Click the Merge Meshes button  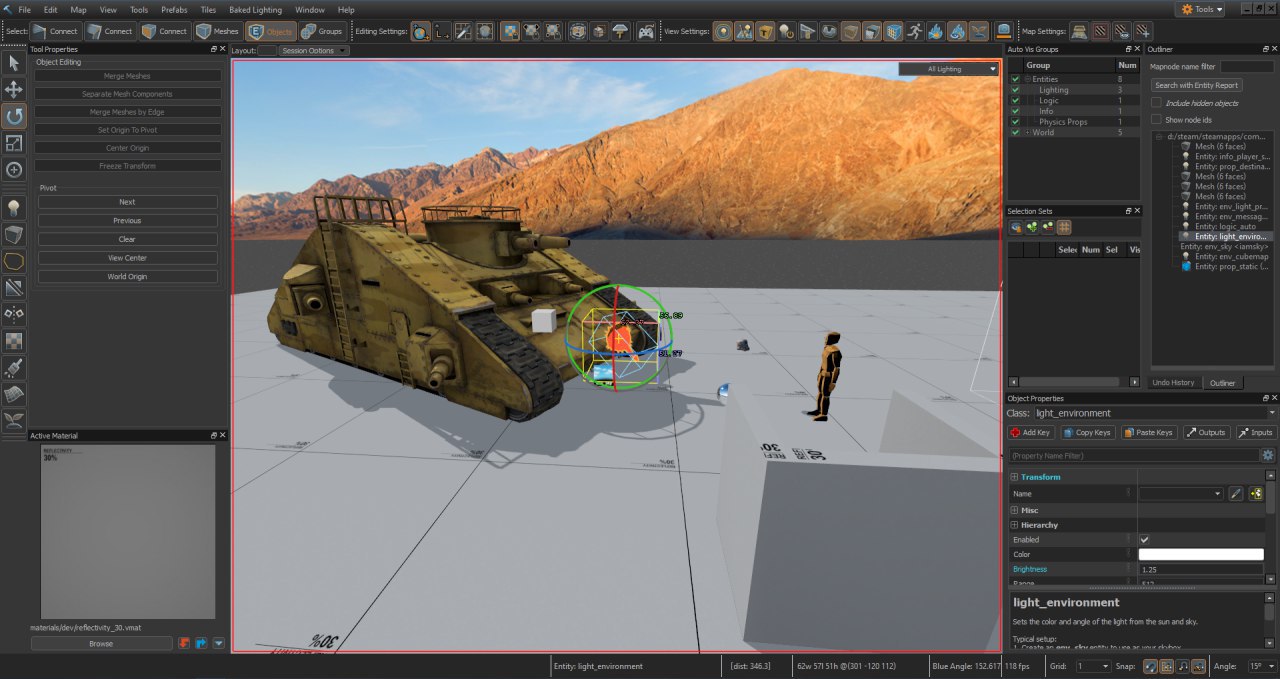128,76
